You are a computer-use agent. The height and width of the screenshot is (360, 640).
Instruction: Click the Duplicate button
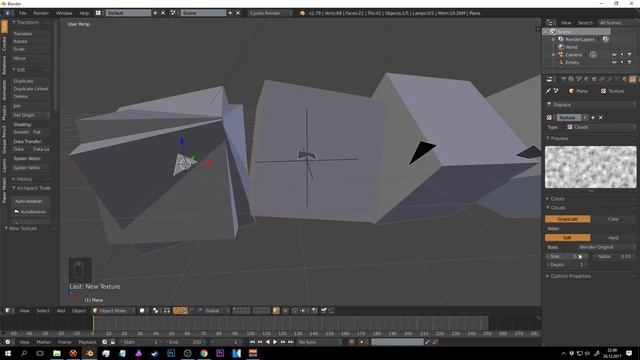pyautogui.click(x=31, y=81)
